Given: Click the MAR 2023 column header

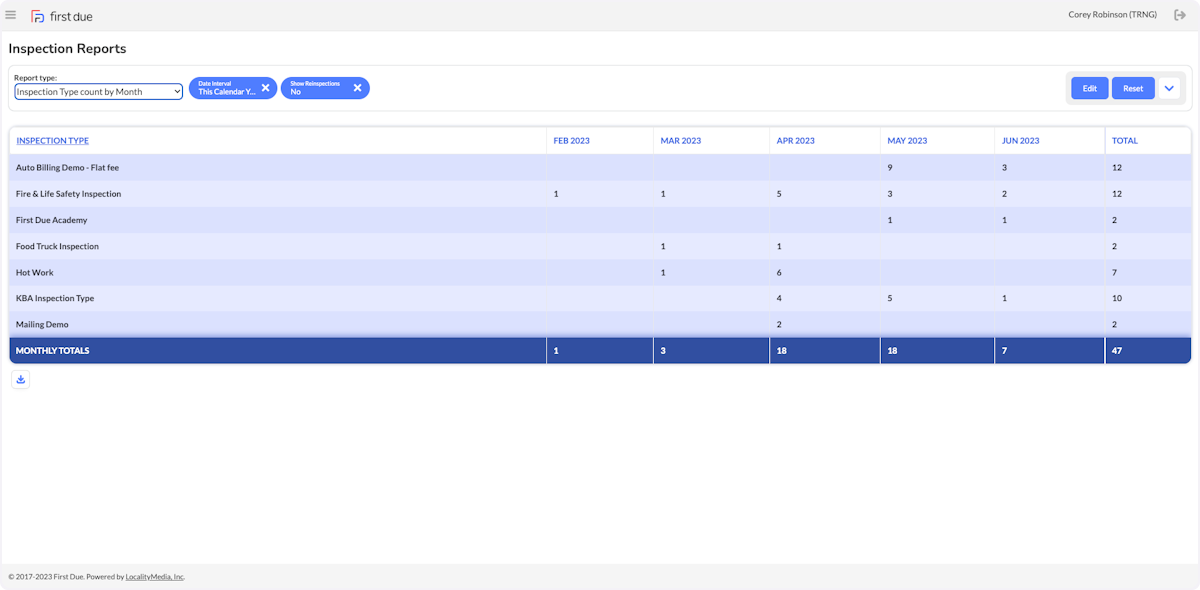Looking at the screenshot, I should [x=681, y=141].
